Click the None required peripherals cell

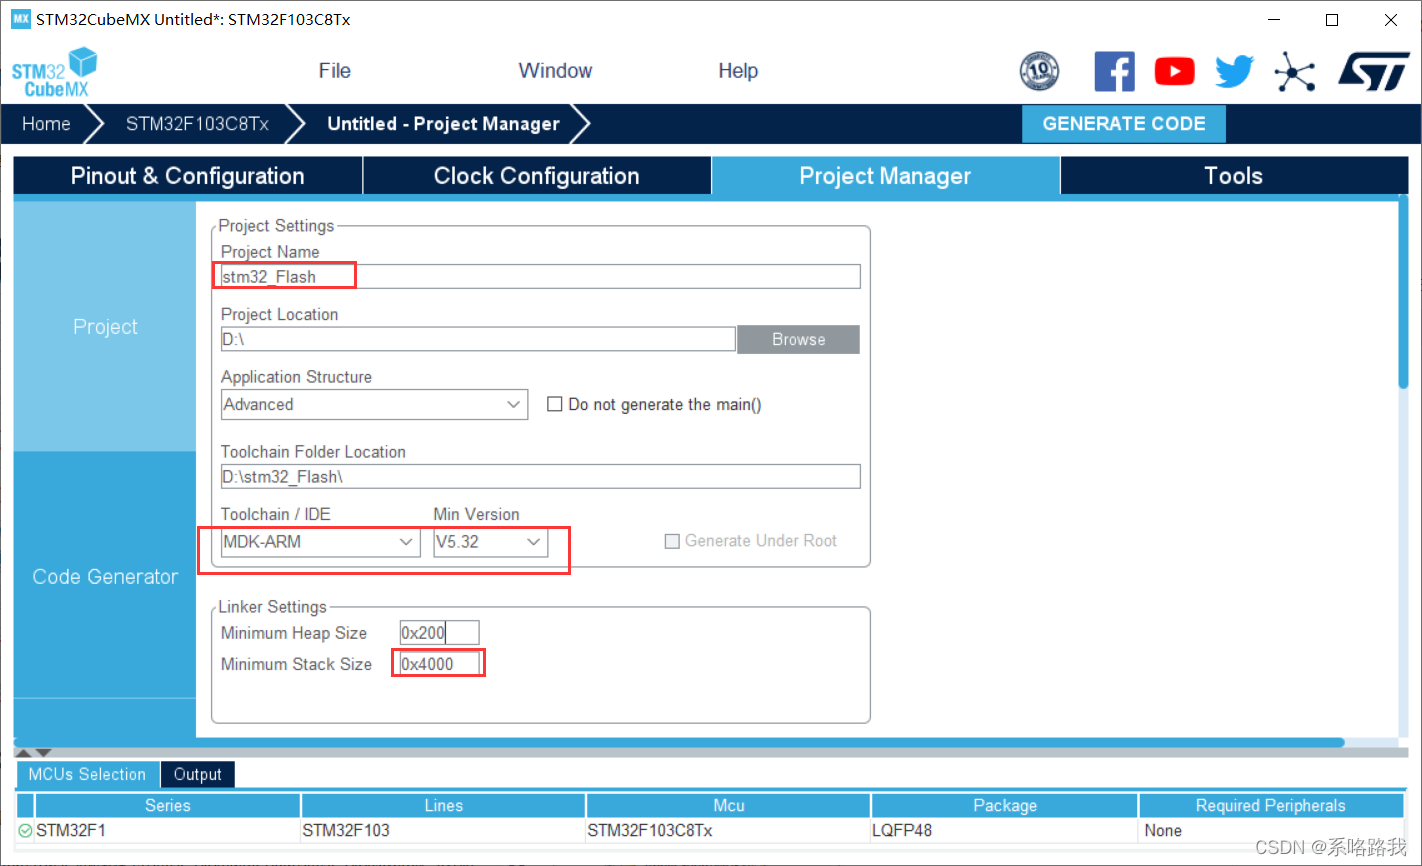(x=1271, y=830)
